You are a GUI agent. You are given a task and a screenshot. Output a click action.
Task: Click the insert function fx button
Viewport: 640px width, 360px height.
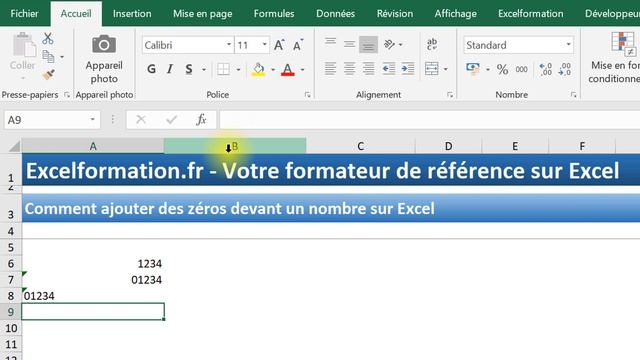pyautogui.click(x=201, y=120)
